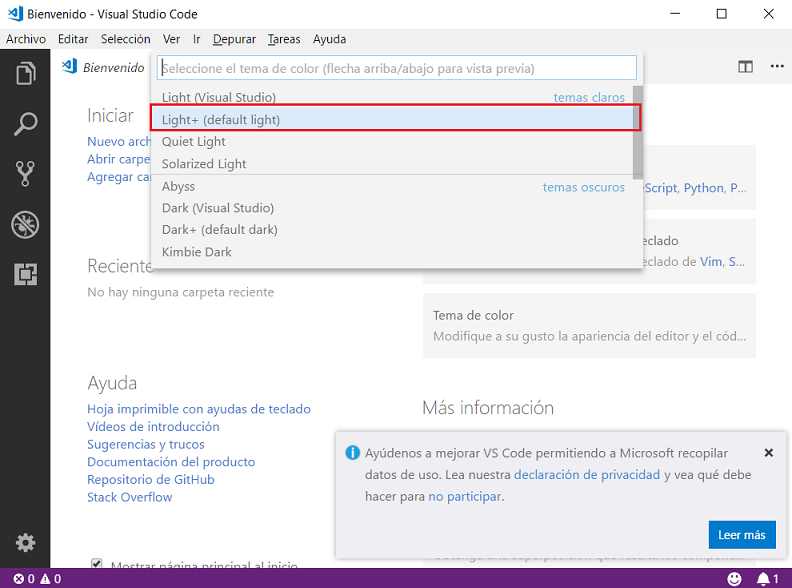Image resolution: width=792 pixels, height=588 pixels.
Task: Open the notifications bell in status bar
Action: [x=767, y=579]
